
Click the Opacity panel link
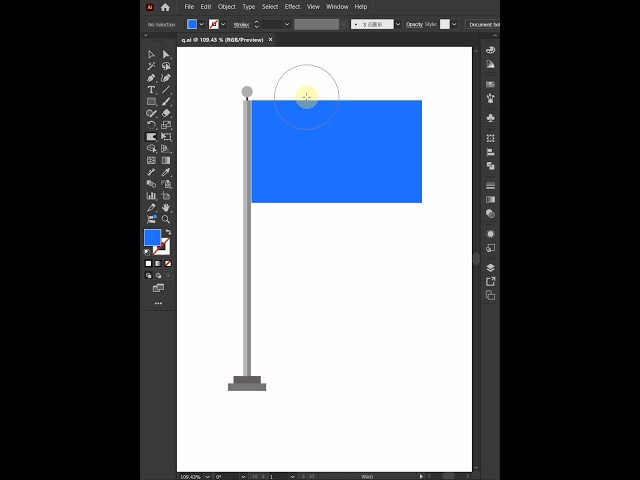click(x=414, y=24)
